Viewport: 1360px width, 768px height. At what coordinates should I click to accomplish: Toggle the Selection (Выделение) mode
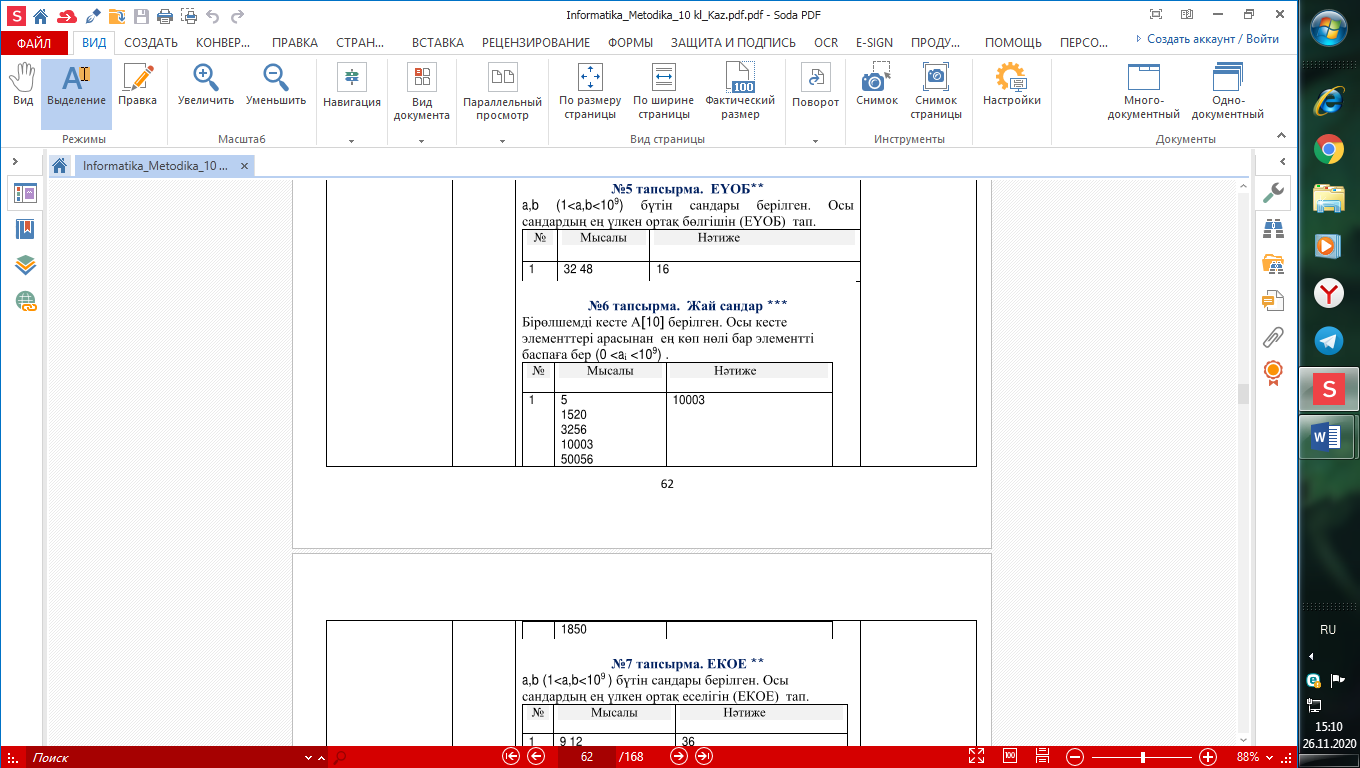(76, 86)
